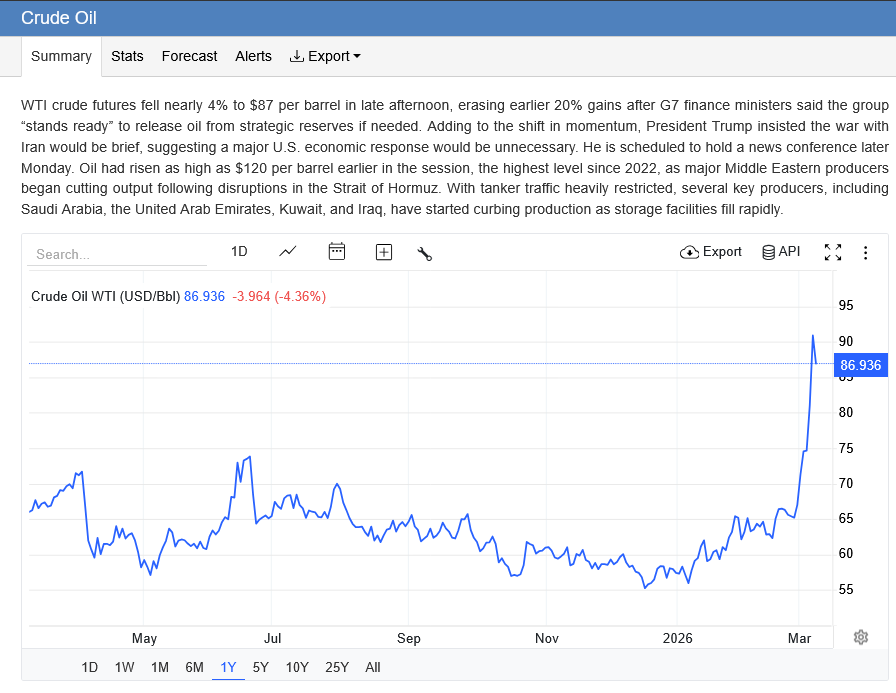This screenshot has height=693, width=896.
Task: Click the cloud Export button in chart toolbar
Action: click(710, 252)
